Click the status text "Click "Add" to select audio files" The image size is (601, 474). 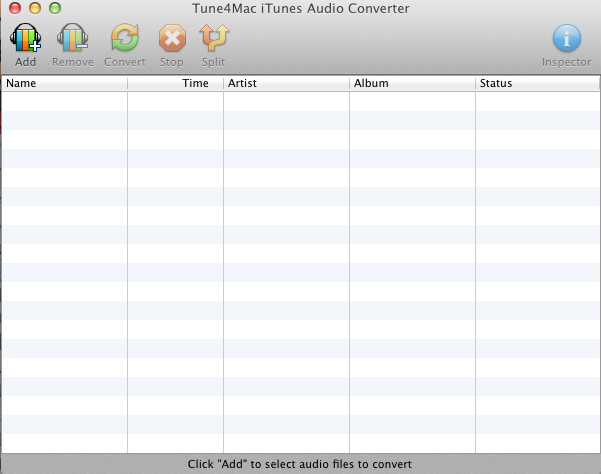point(272,464)
